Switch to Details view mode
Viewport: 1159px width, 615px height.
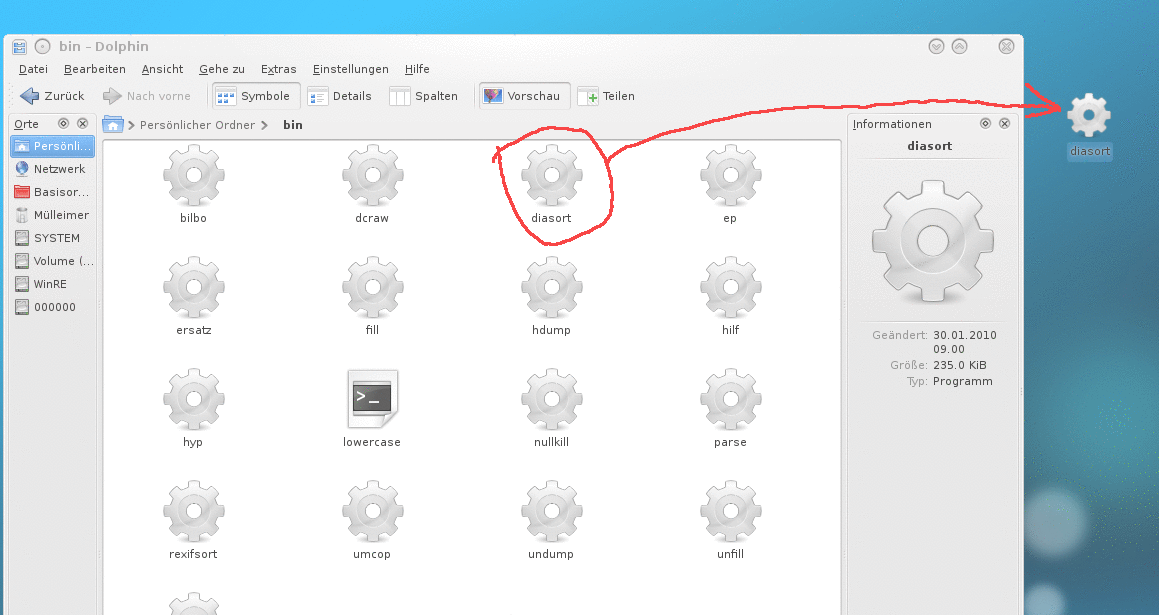click(x=340, y=96)
